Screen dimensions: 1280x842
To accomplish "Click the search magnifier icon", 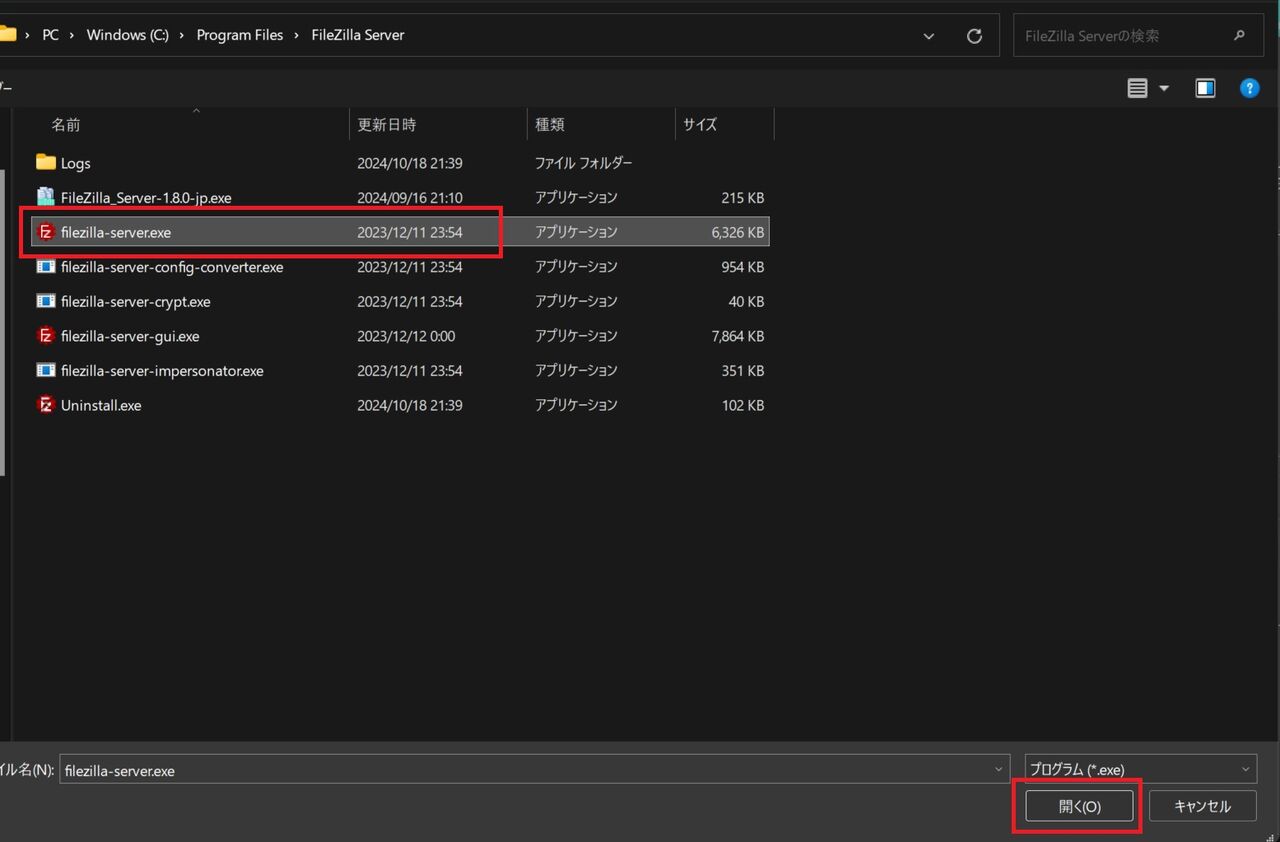I will [x=1240, y=35].
